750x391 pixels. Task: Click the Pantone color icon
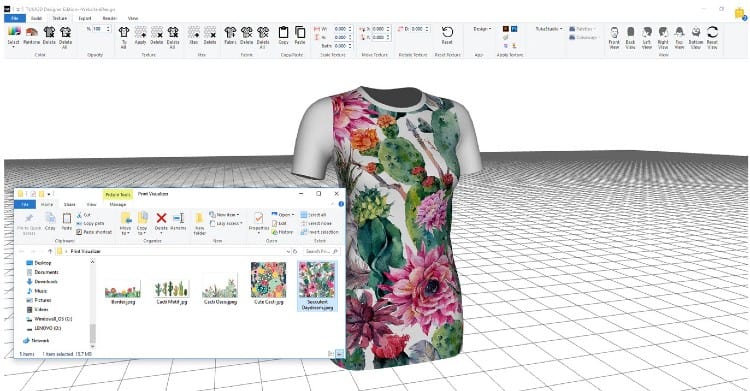tap(32, 36)
